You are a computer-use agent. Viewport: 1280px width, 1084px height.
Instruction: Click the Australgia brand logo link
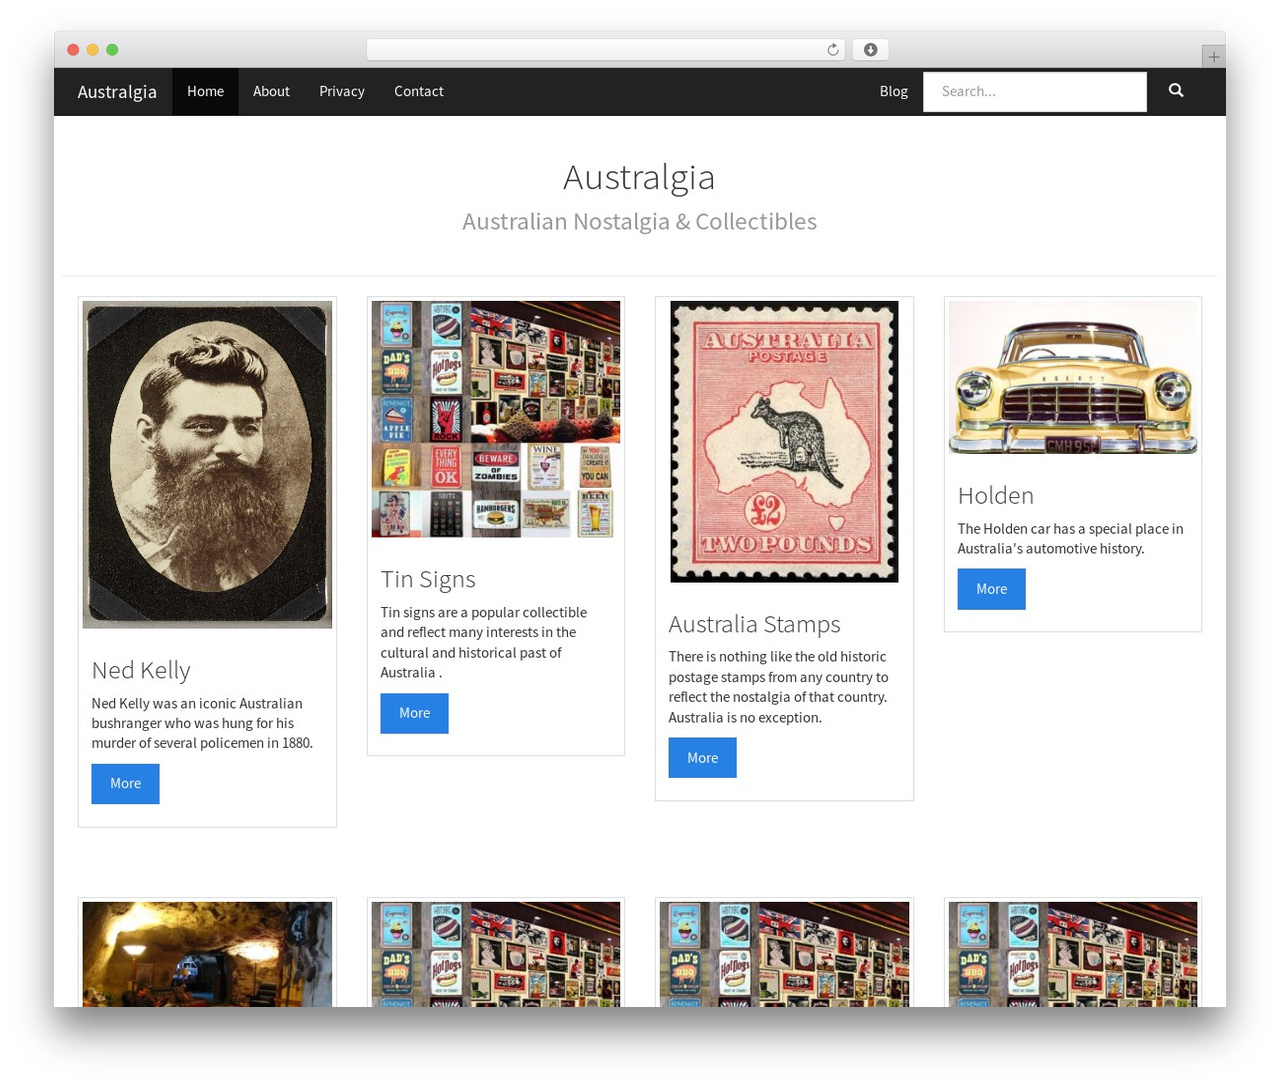click(117, 91)
